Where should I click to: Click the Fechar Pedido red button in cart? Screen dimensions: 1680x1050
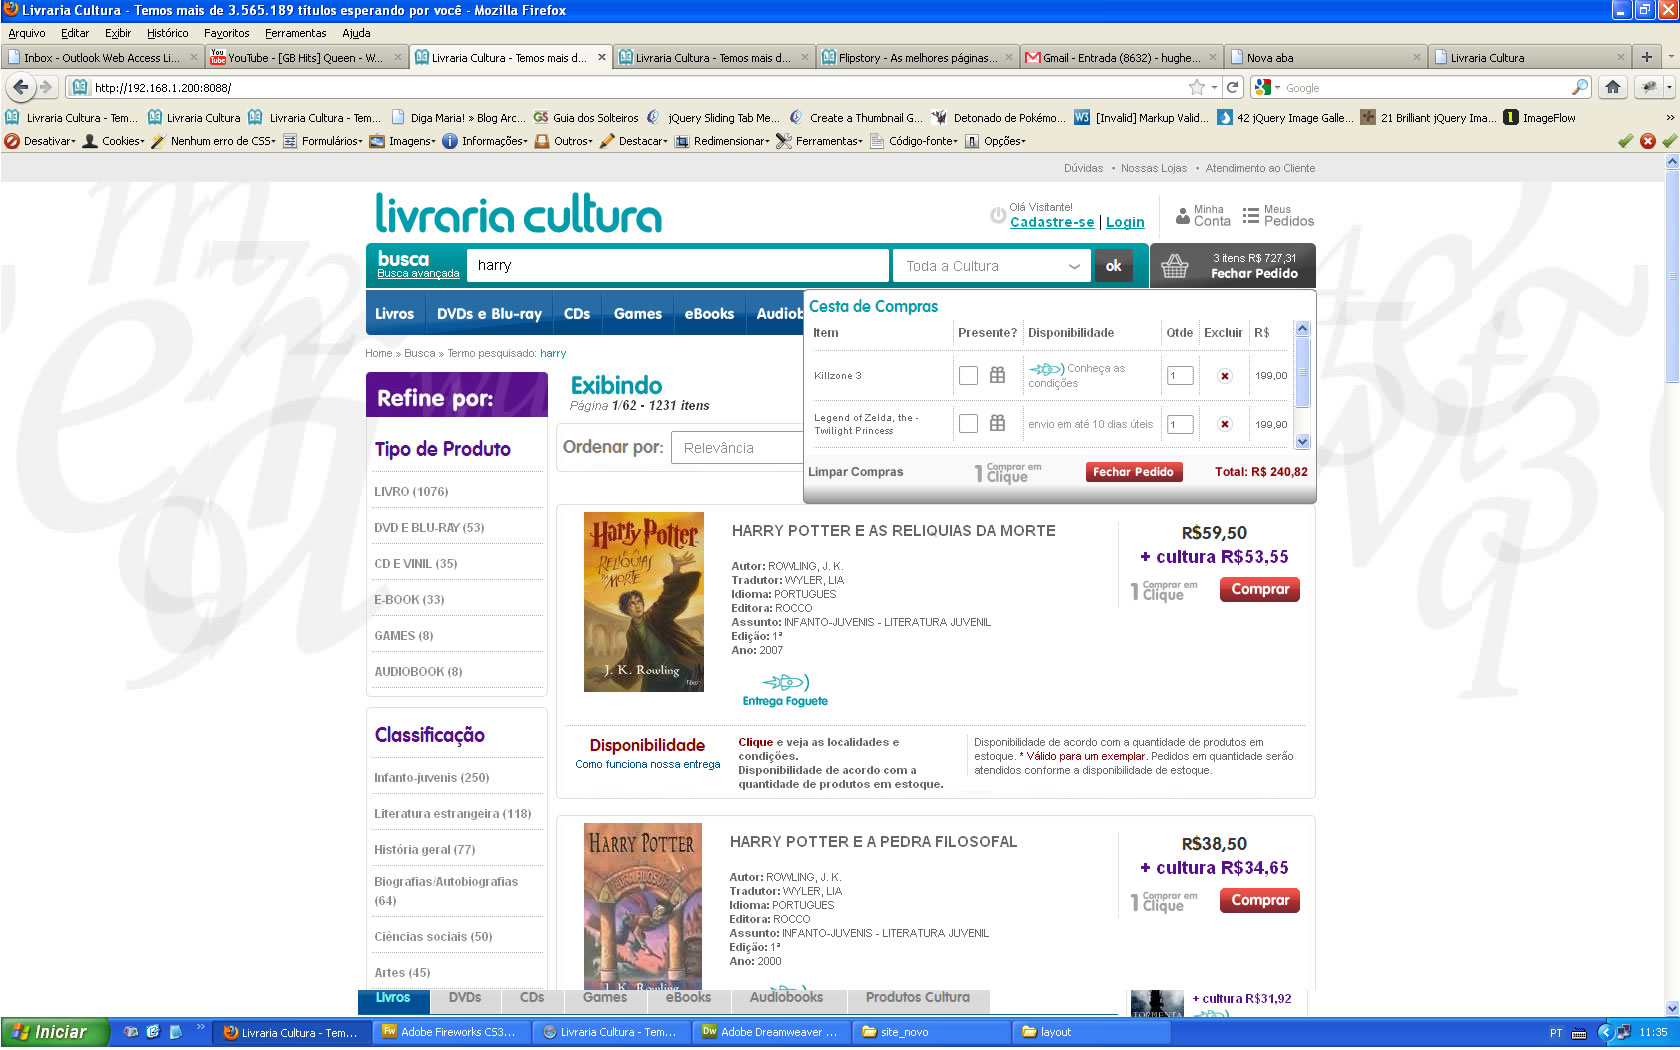point(1133,472)
